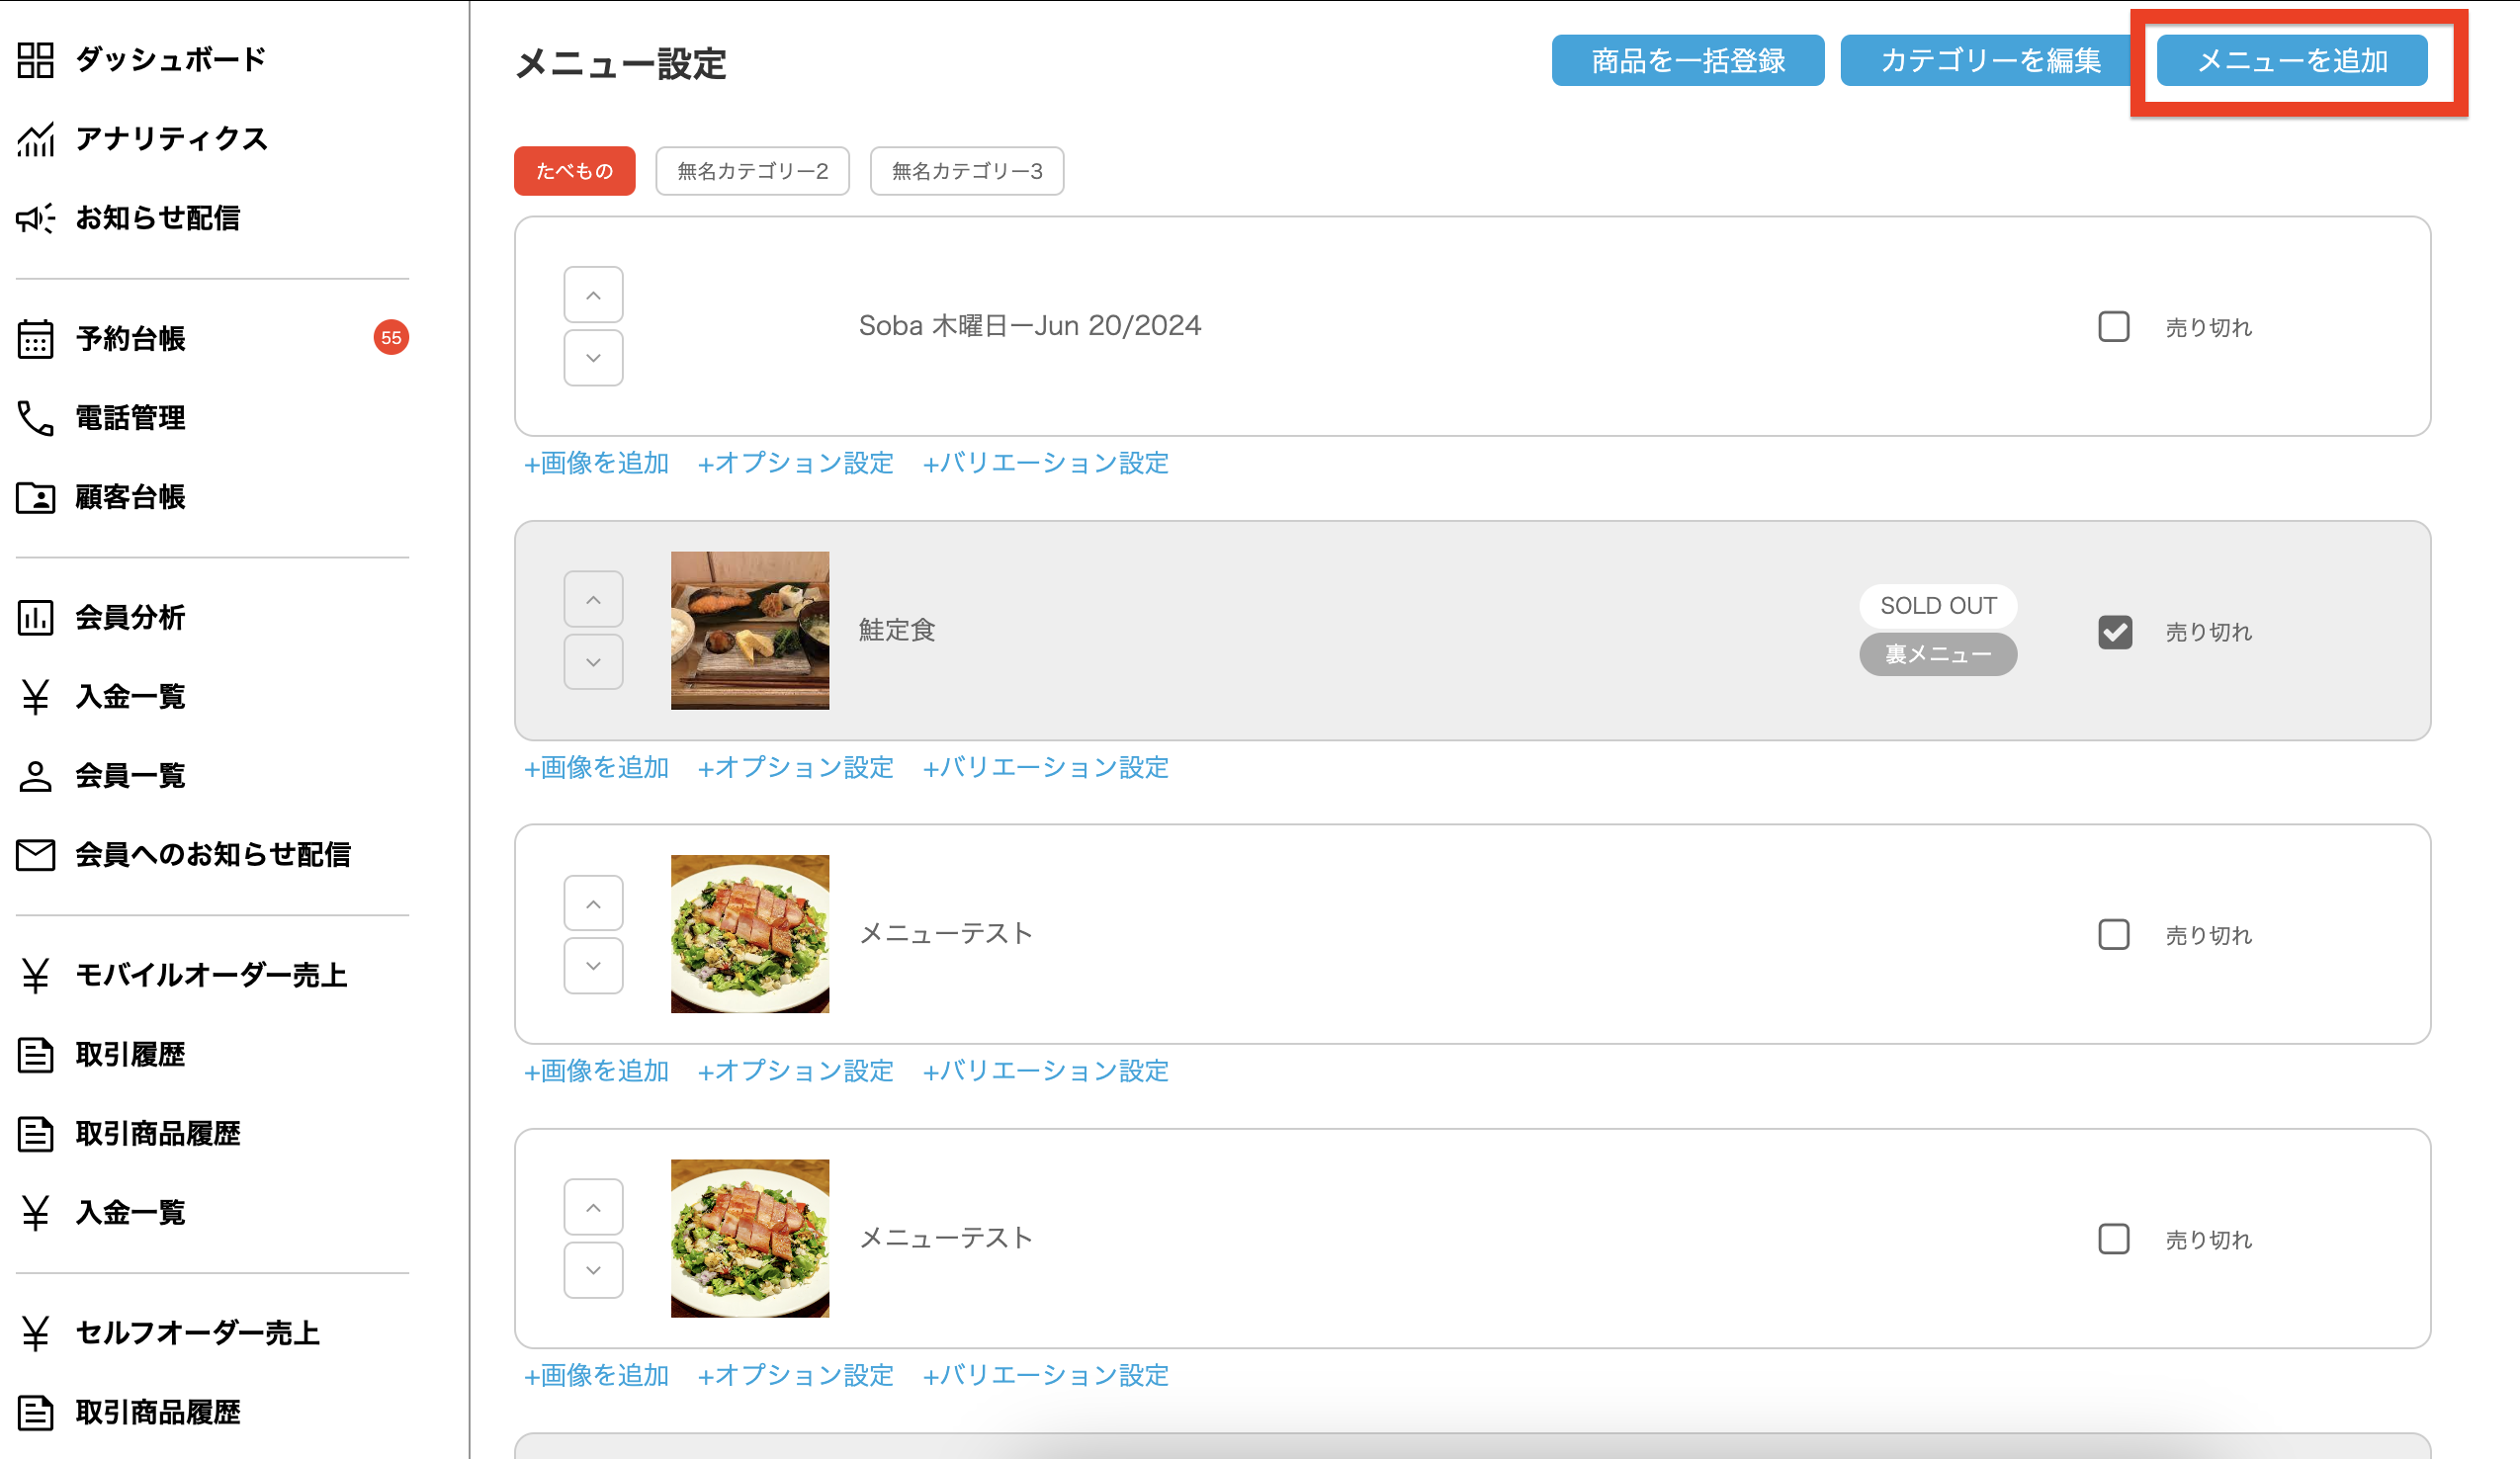Click the モバイルオーダー売上 yen icon
Screen dimensions: 2520x1459
click(x=35, y=975)
